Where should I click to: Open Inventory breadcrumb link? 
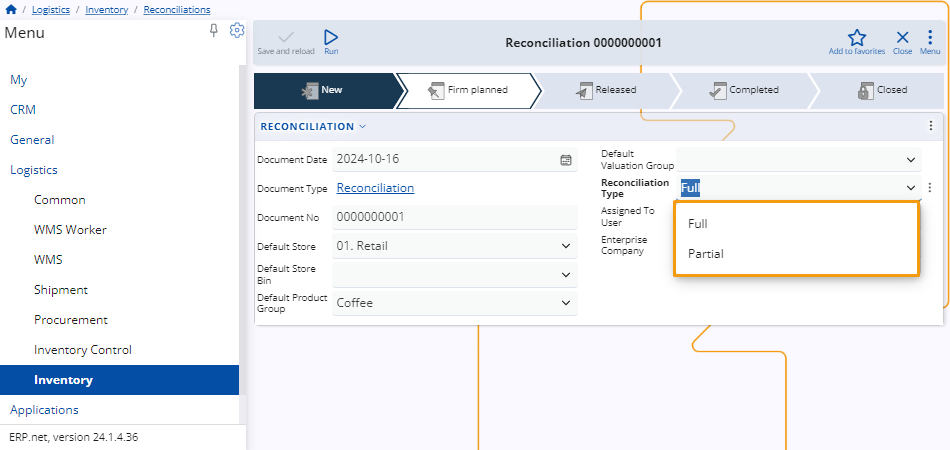tap(107, 10)
